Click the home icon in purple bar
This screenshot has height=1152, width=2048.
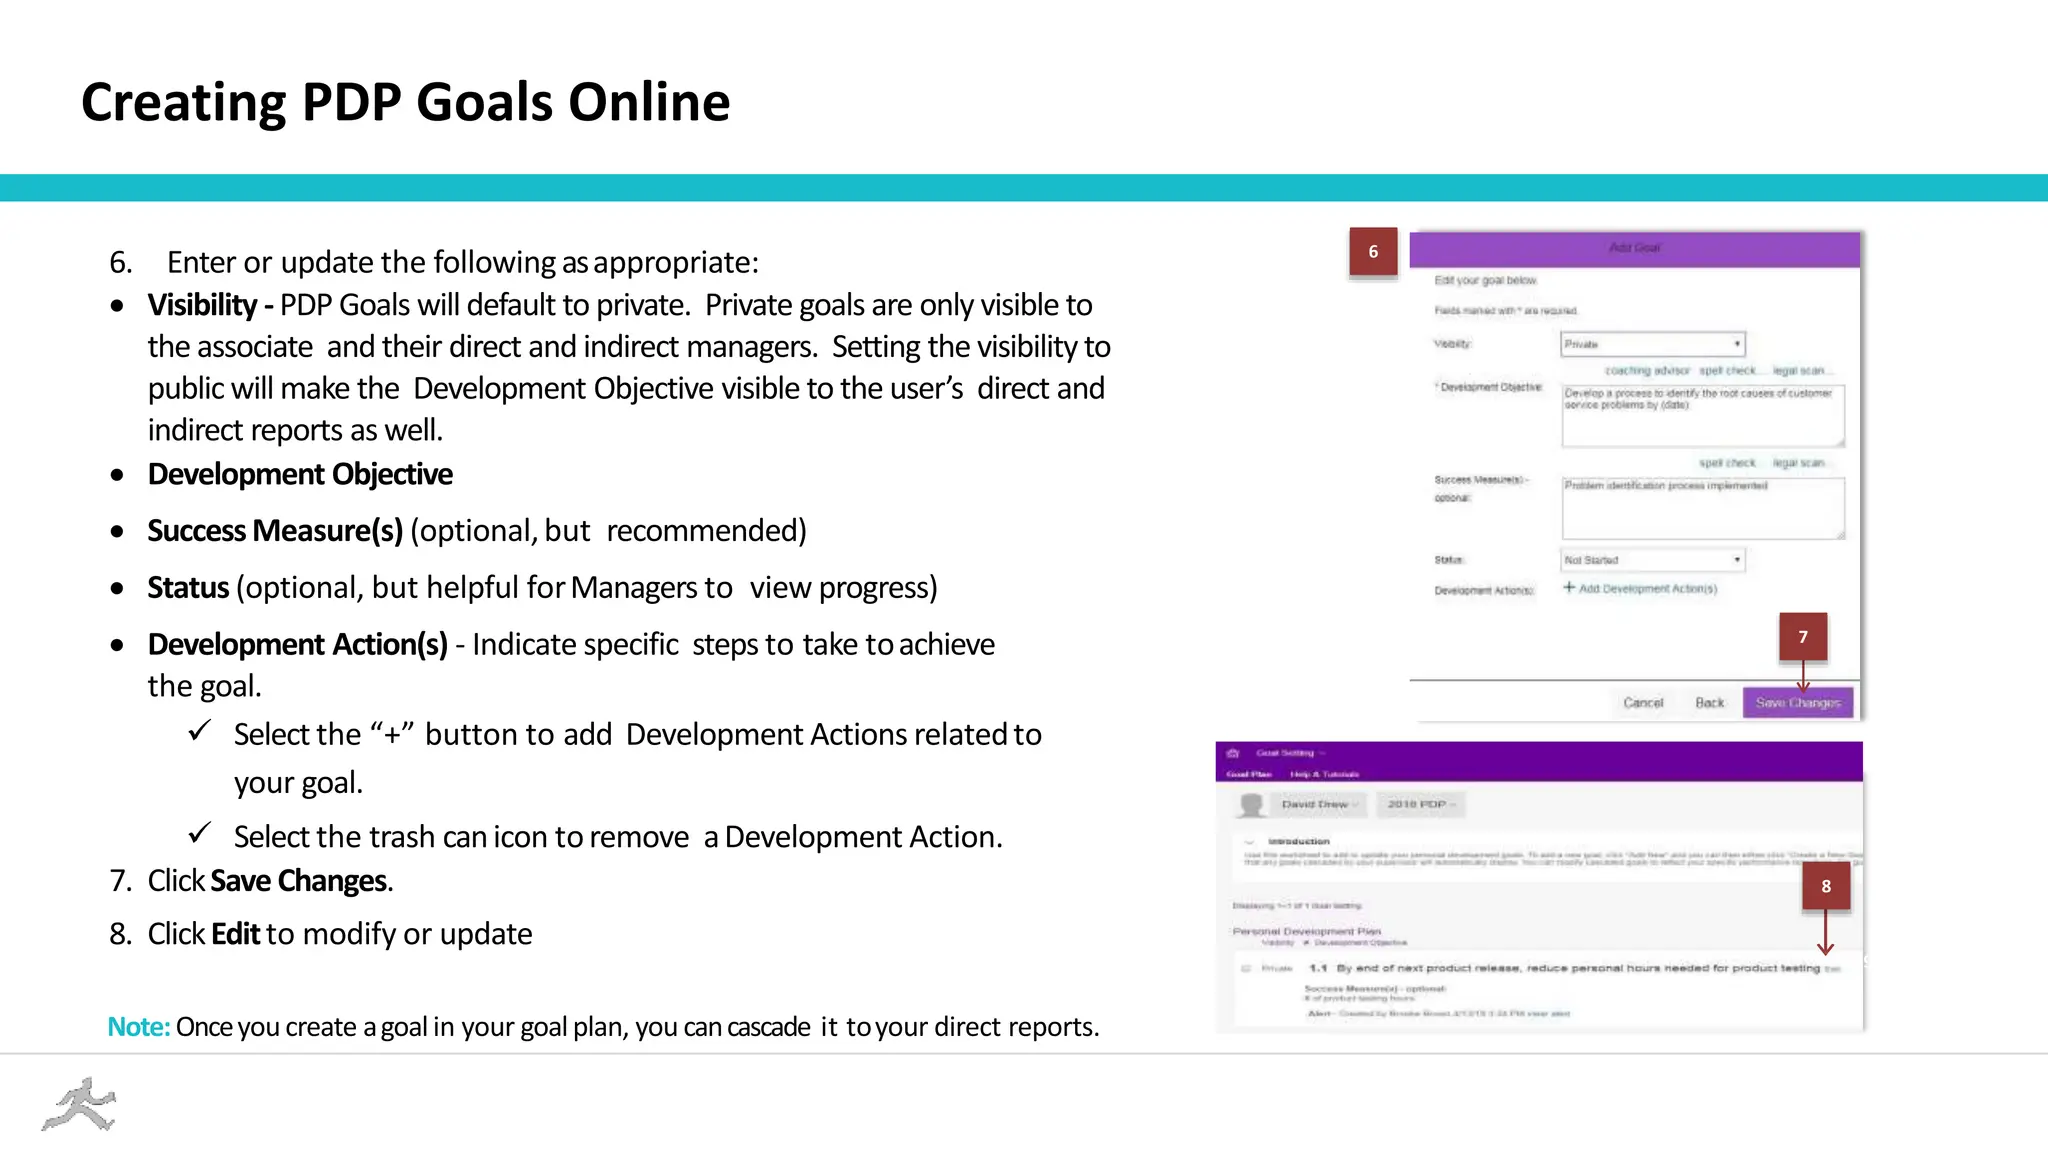point(1233,753)
